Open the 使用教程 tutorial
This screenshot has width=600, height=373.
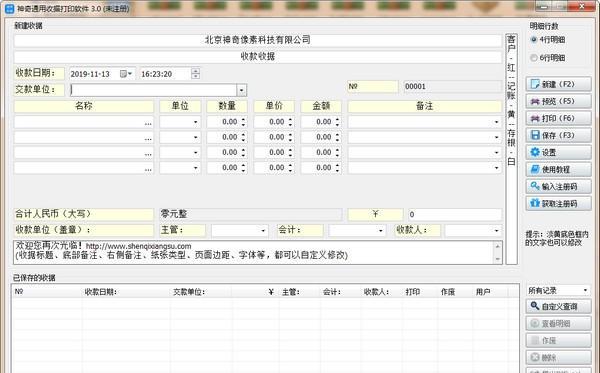(x=558, y=169)
